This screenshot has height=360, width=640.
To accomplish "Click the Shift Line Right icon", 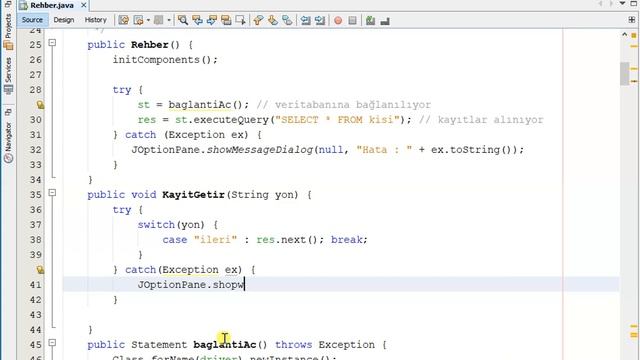I will click(320, 20).
